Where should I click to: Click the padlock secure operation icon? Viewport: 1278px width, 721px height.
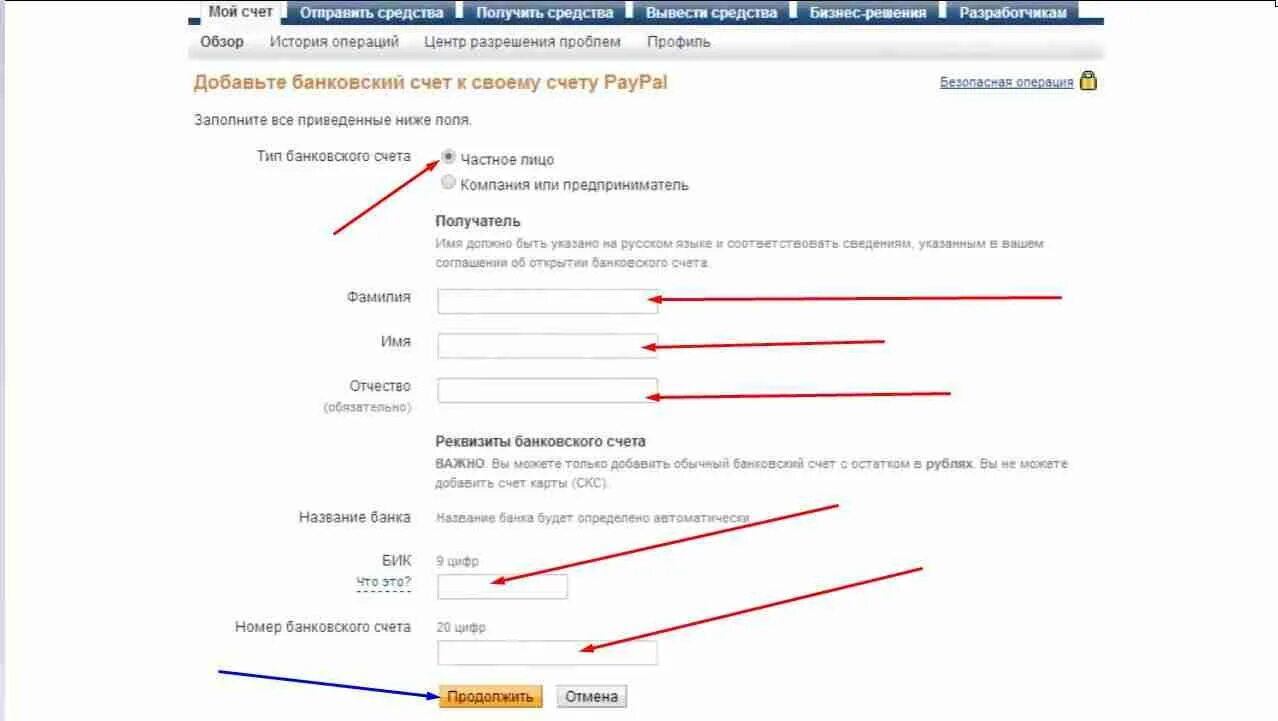click(1088, 81)
